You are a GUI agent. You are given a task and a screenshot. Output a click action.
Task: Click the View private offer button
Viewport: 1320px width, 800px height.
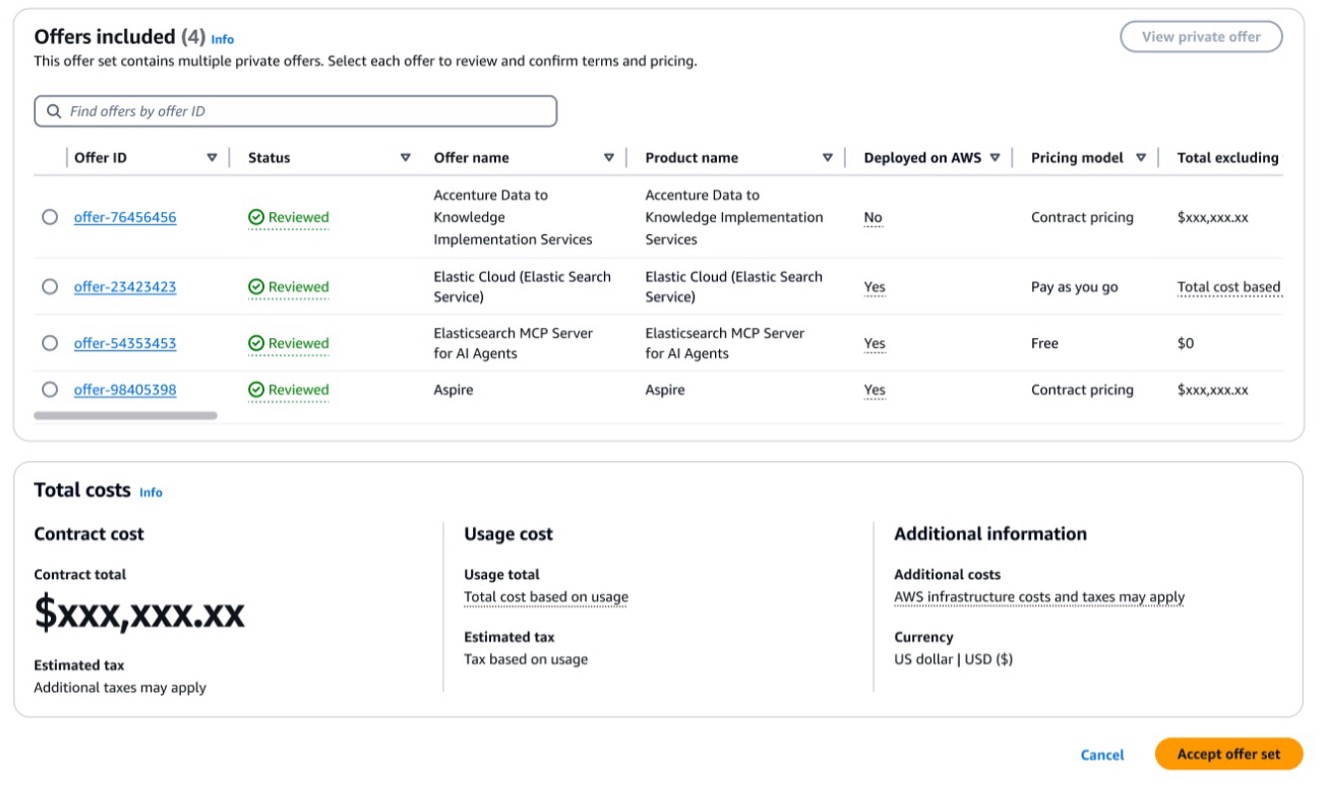click(x=1200, y=36)
